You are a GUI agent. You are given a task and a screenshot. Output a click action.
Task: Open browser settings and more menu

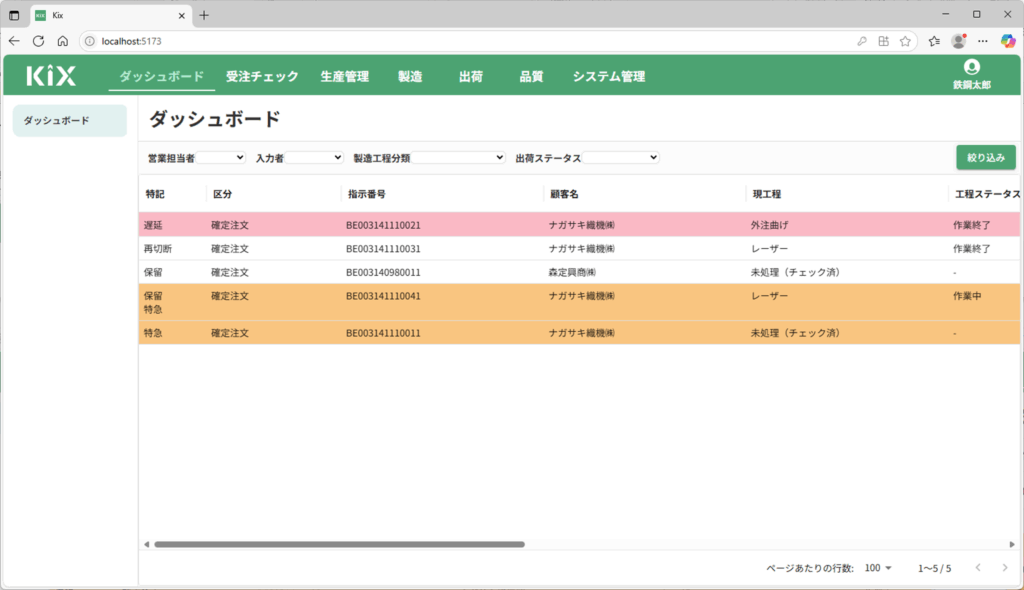[x=983, y=41]
